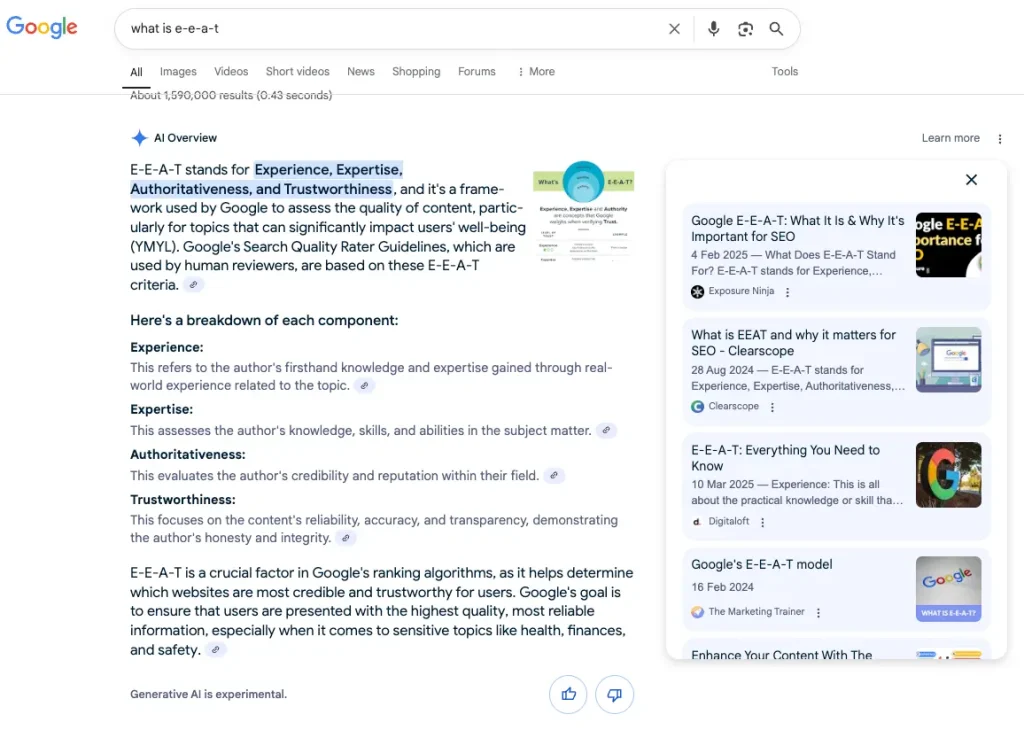Open 'E-E-A-T: Everything You Need to Know'
Image resolution: width=1024 pixels, height=730 pixels.
click(786, 458)
